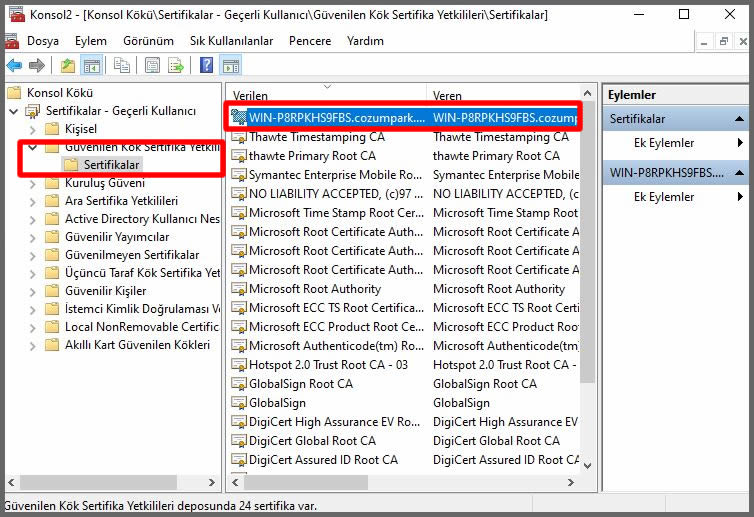Click the certificate list horizontal scrollbar right arrow
Screen dimensions: 754x517
[x=571, y=482]
